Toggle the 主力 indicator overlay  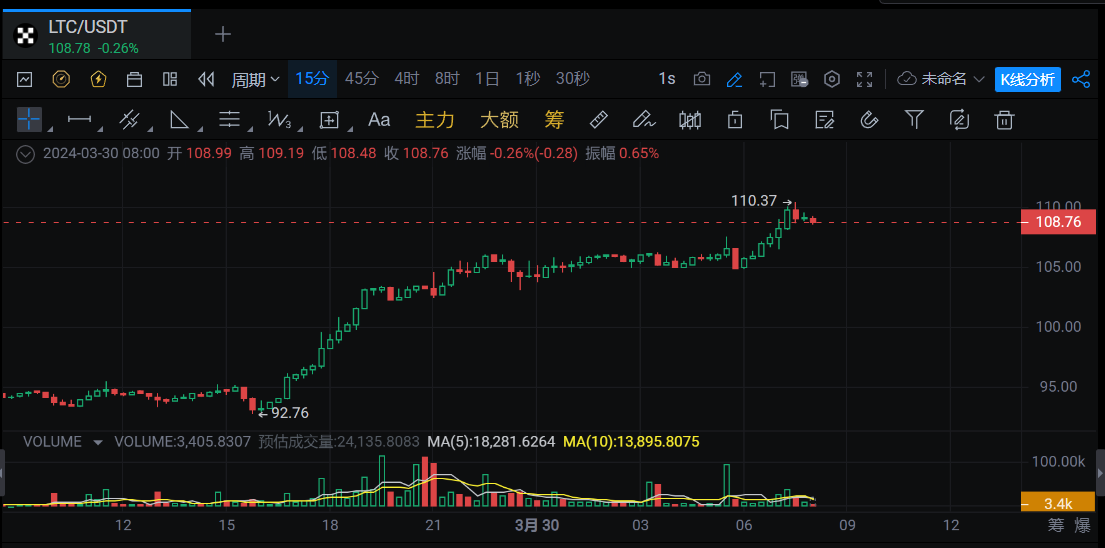tap(435, 120)
